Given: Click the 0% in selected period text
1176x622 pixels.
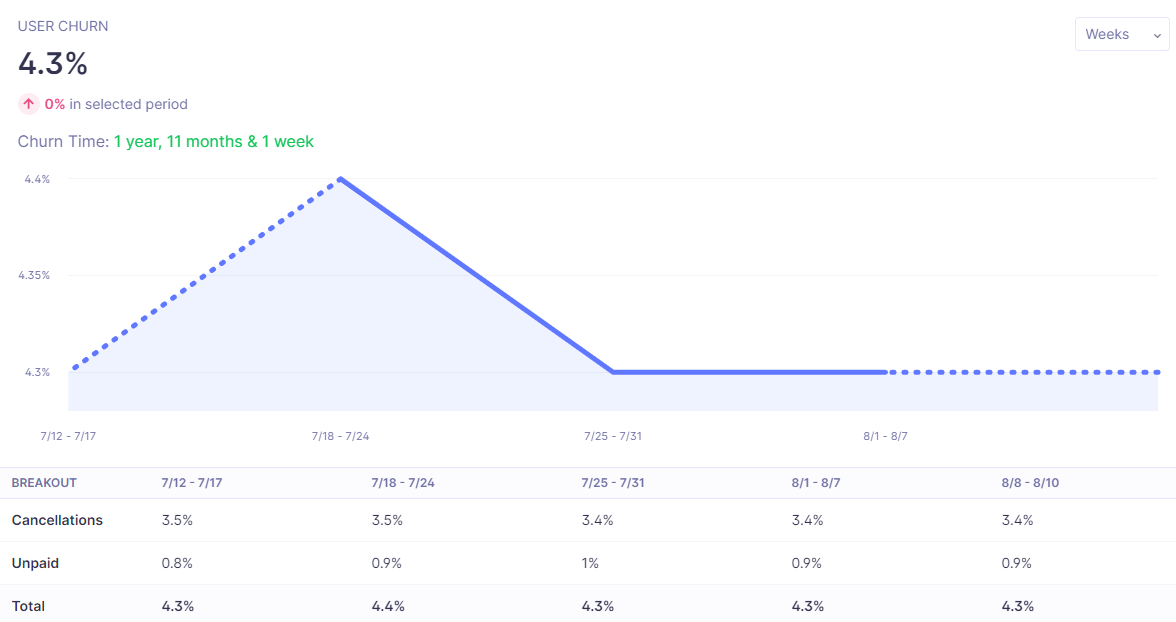Looking at the screenshot, I should (116, 104).
